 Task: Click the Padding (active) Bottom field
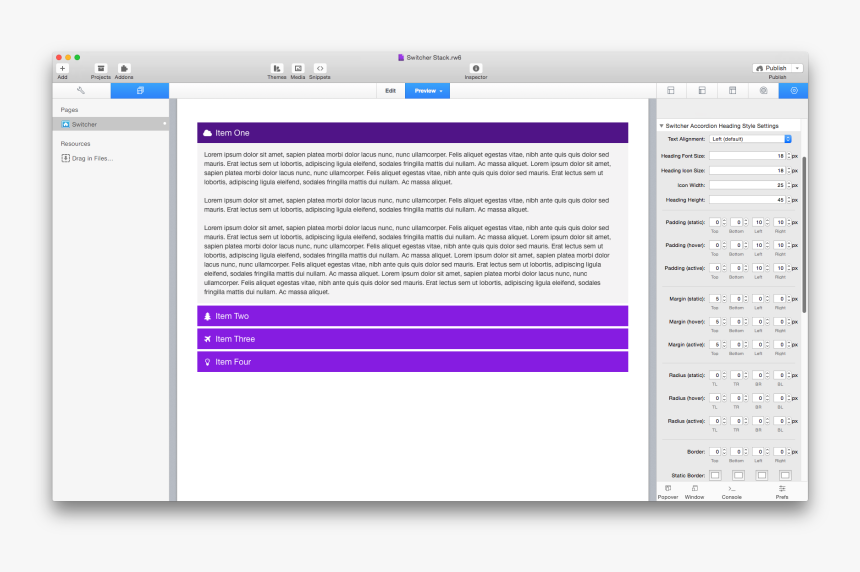737,268
